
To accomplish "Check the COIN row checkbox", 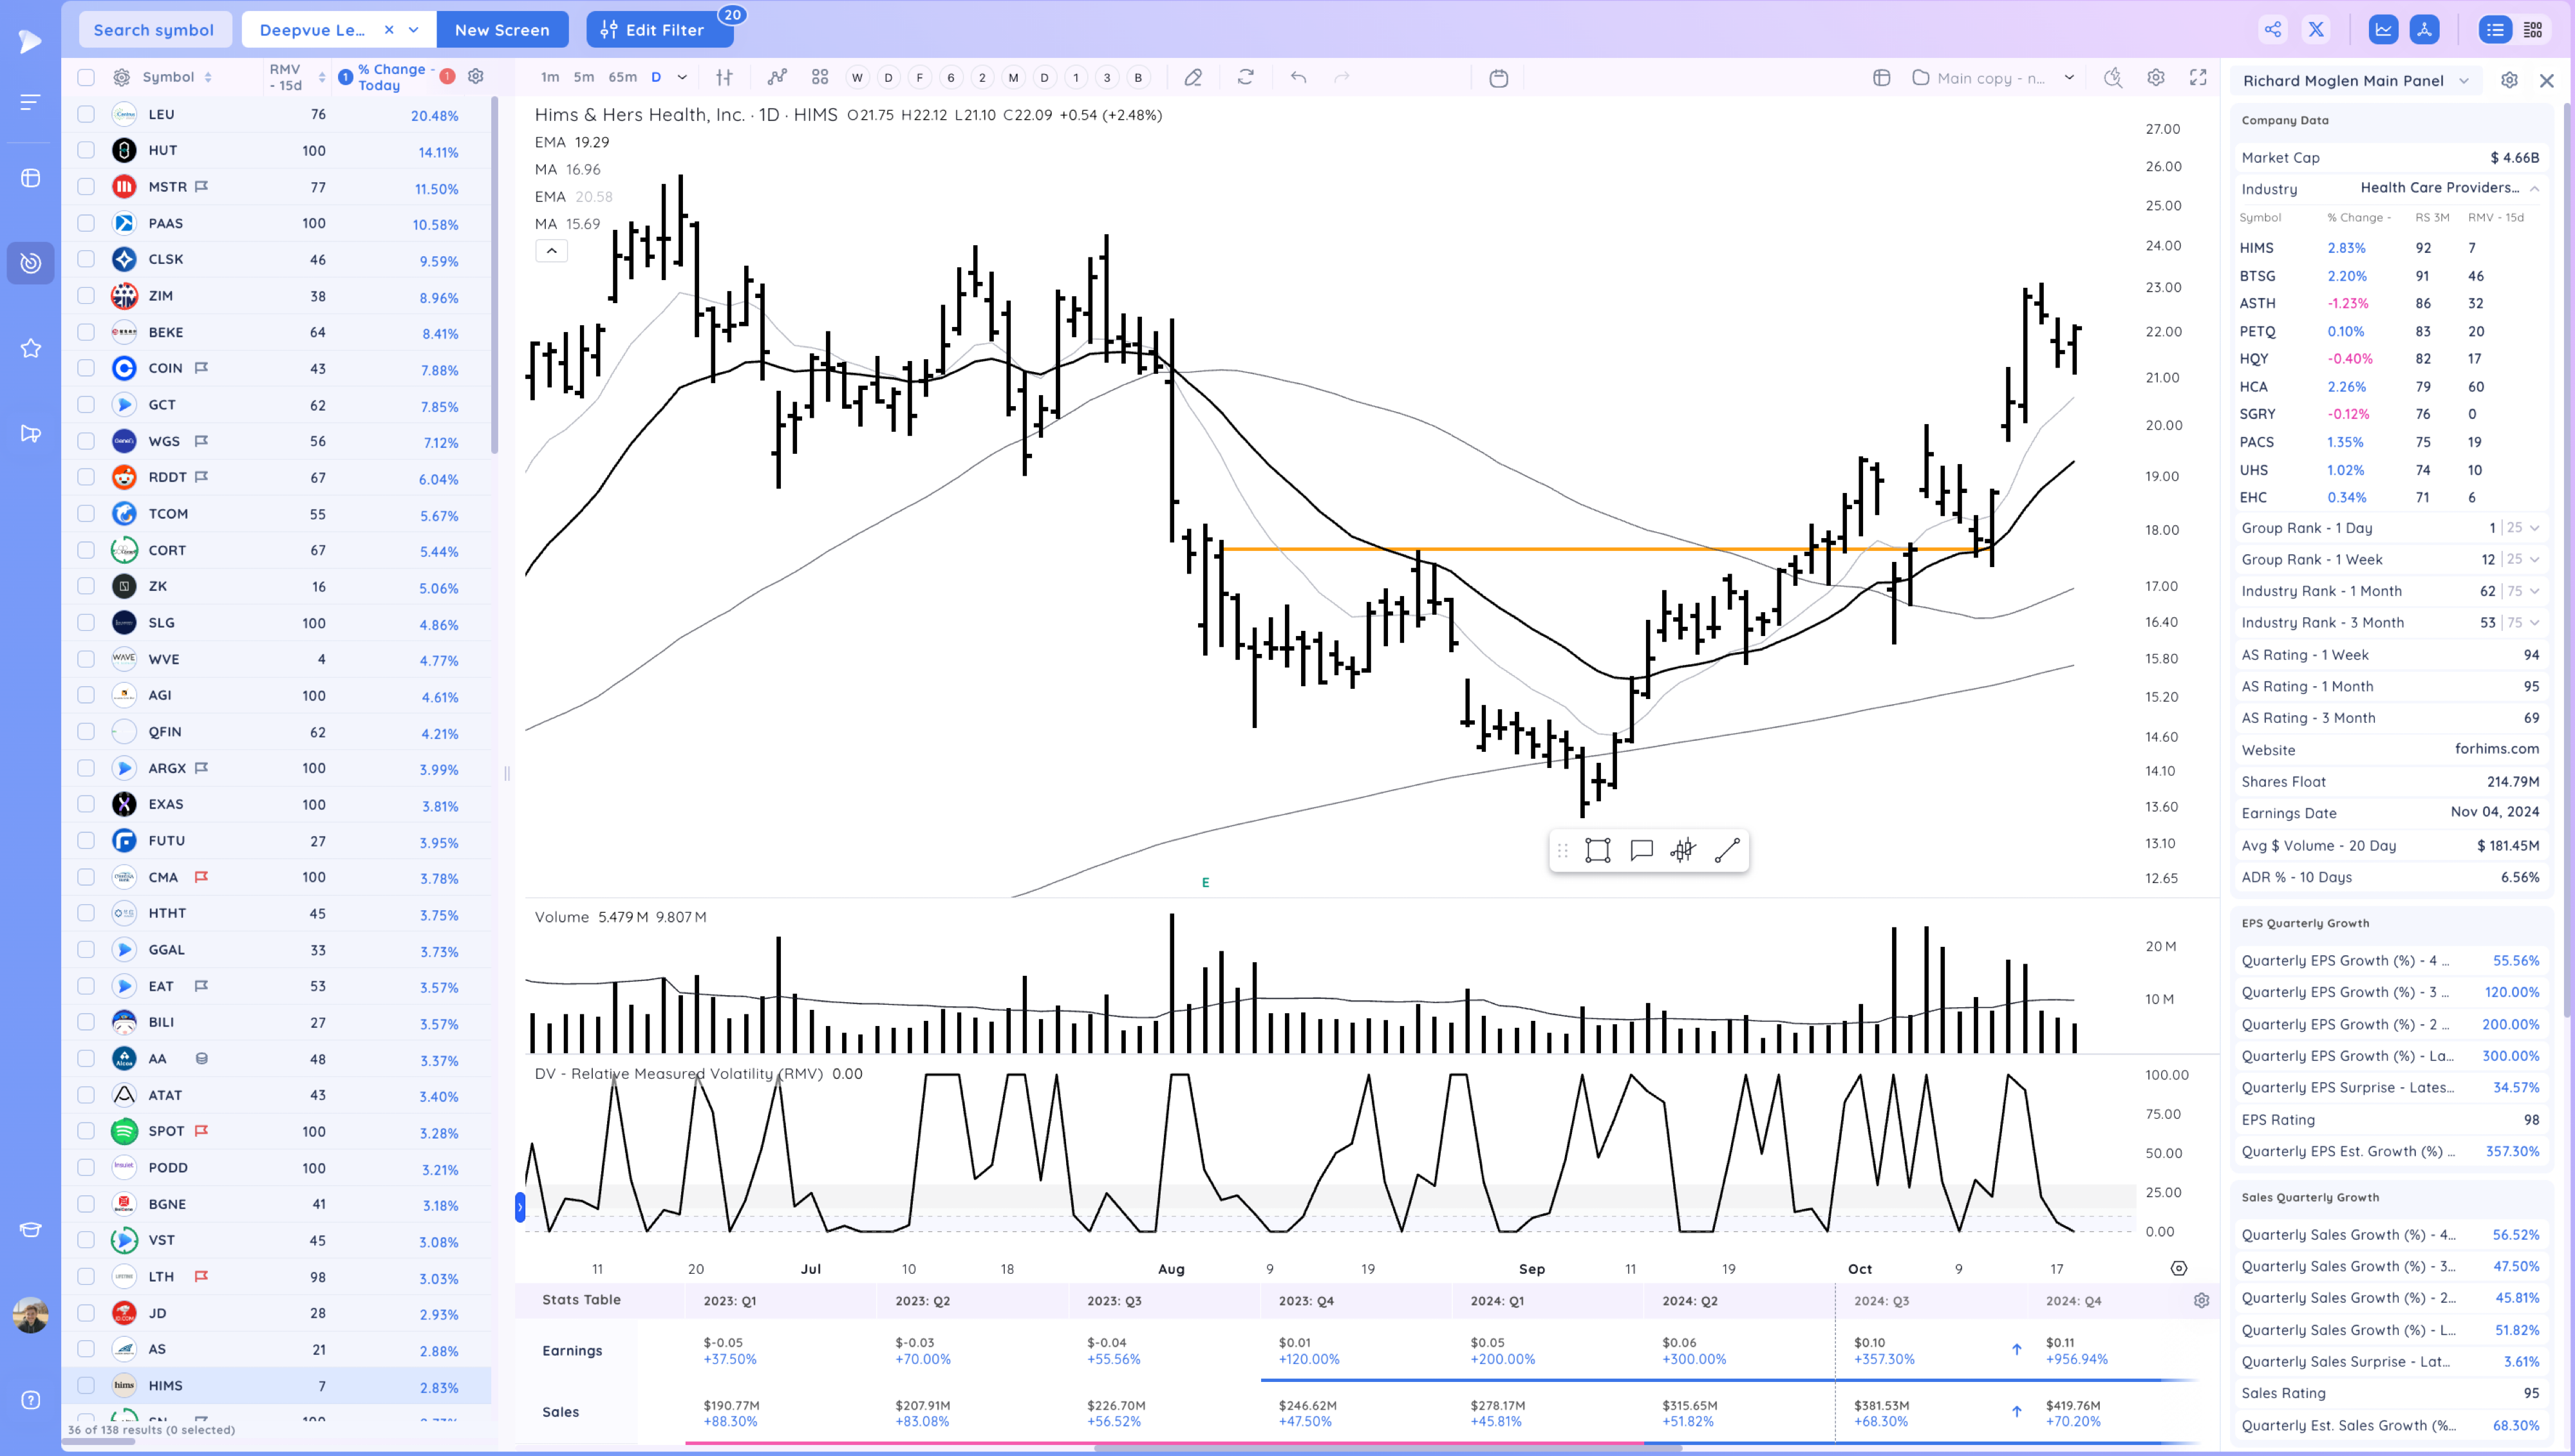I will 86,368.
